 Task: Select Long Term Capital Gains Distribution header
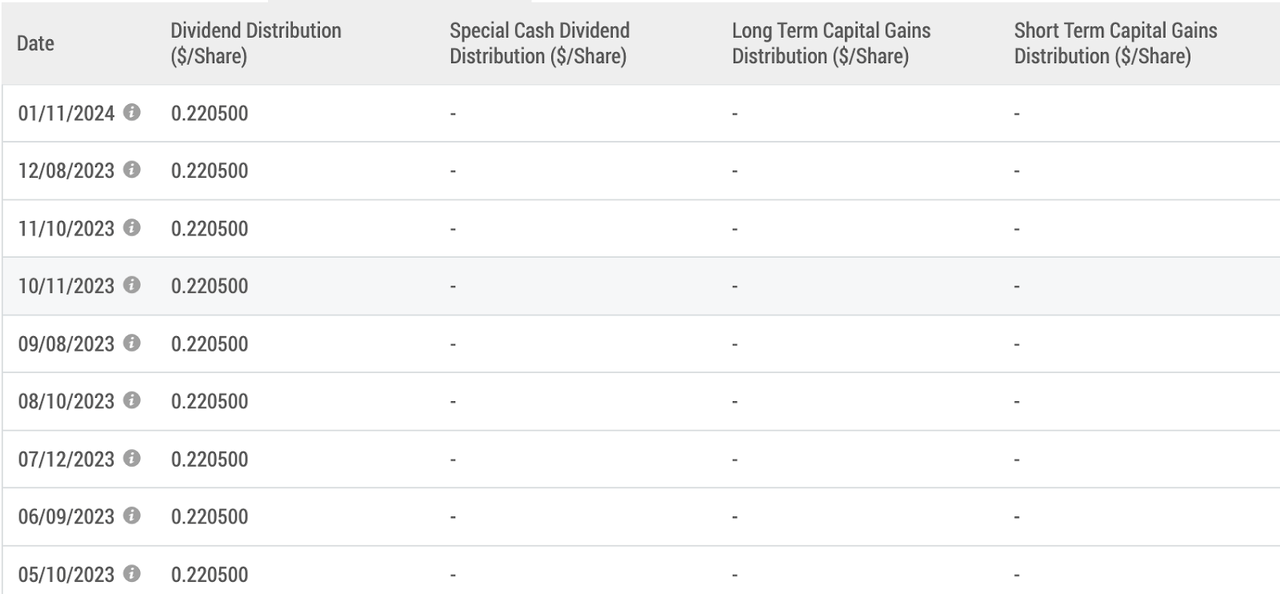[830, 43]
